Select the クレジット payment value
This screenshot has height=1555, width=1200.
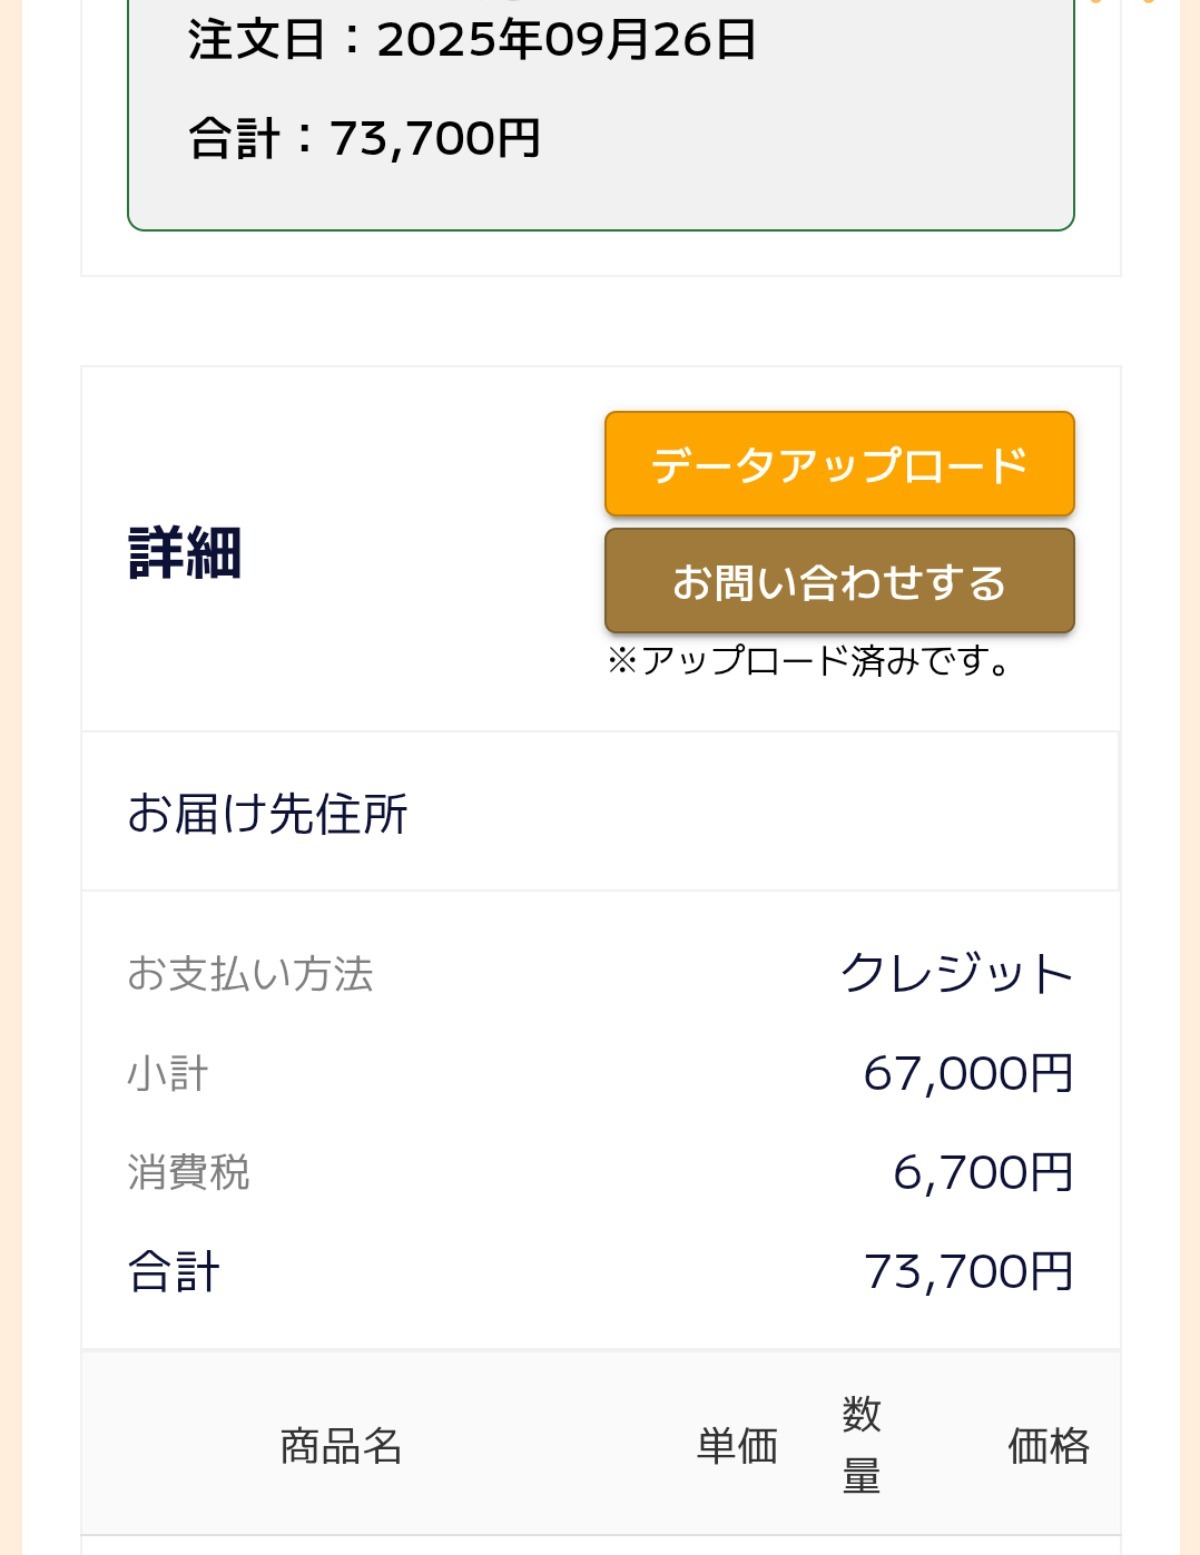(x=956, y=974)
